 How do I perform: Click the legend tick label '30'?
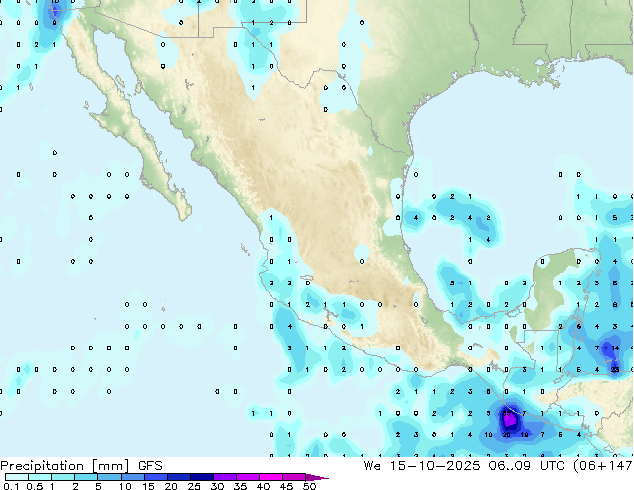218,486
